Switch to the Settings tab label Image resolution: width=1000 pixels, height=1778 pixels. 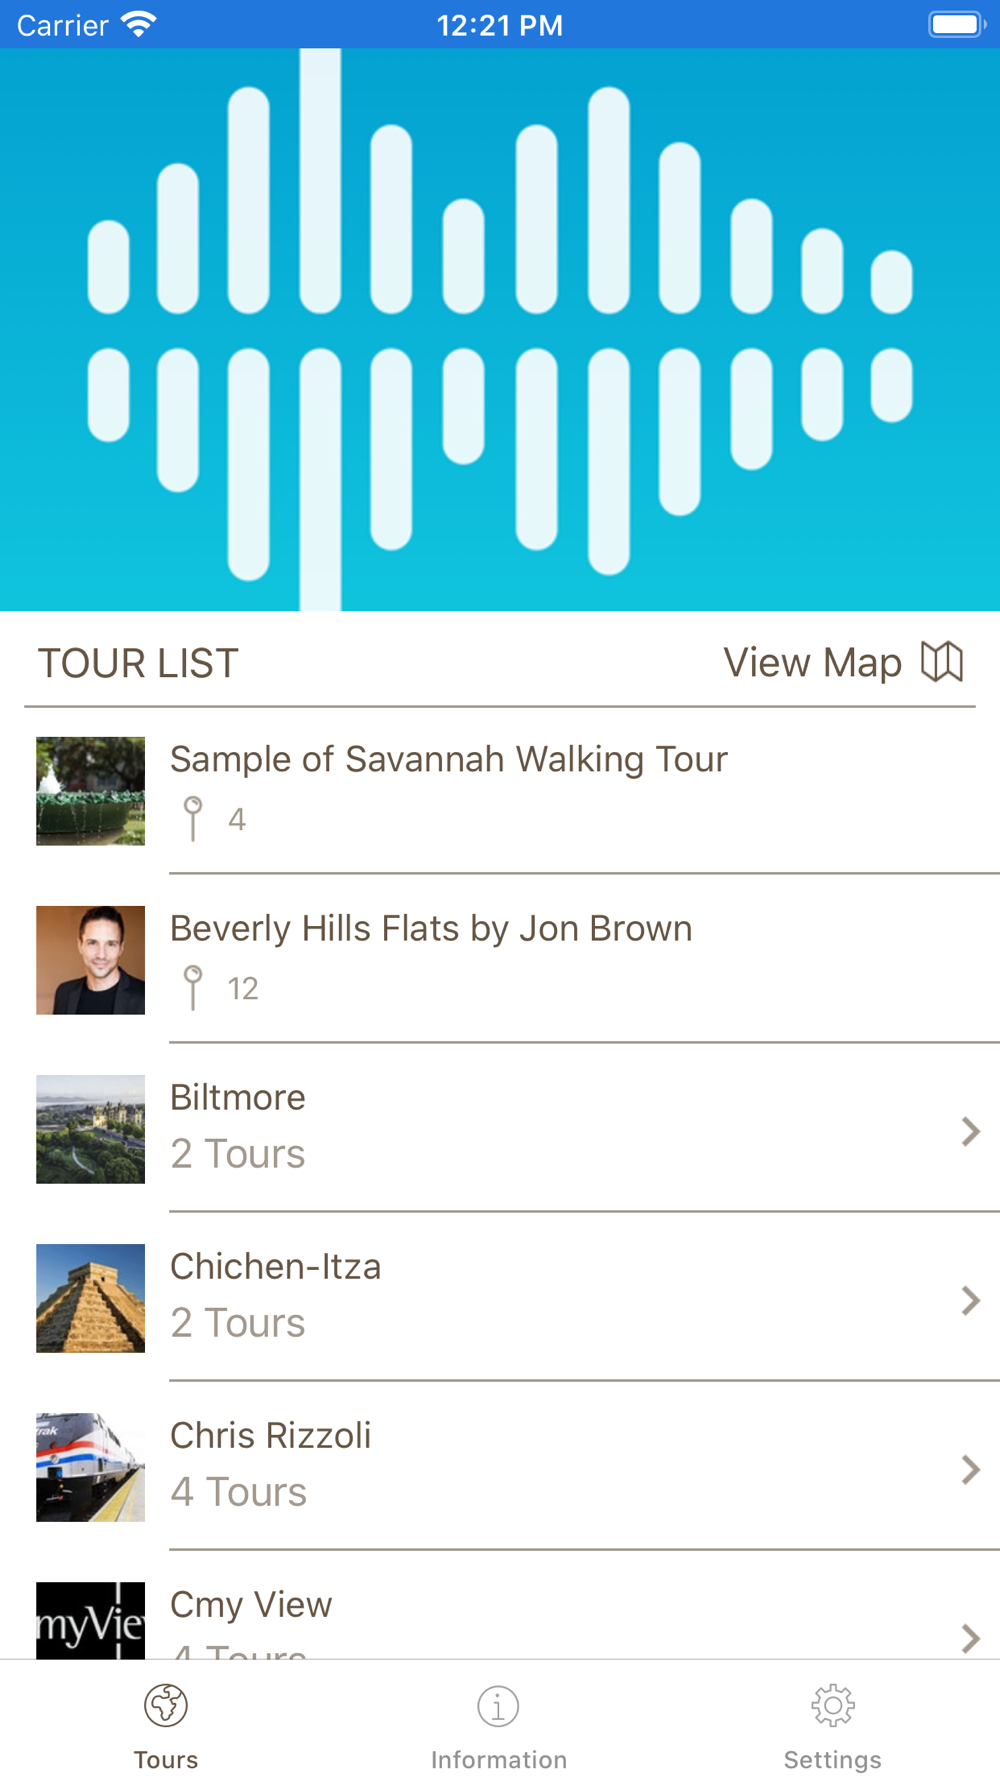click(832, 1759)
